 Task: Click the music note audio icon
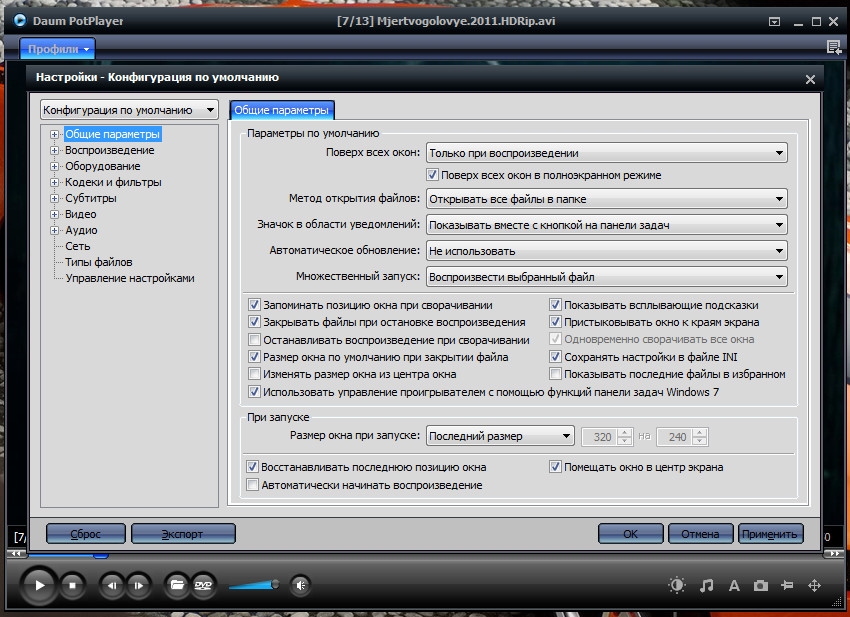(706, 586)
